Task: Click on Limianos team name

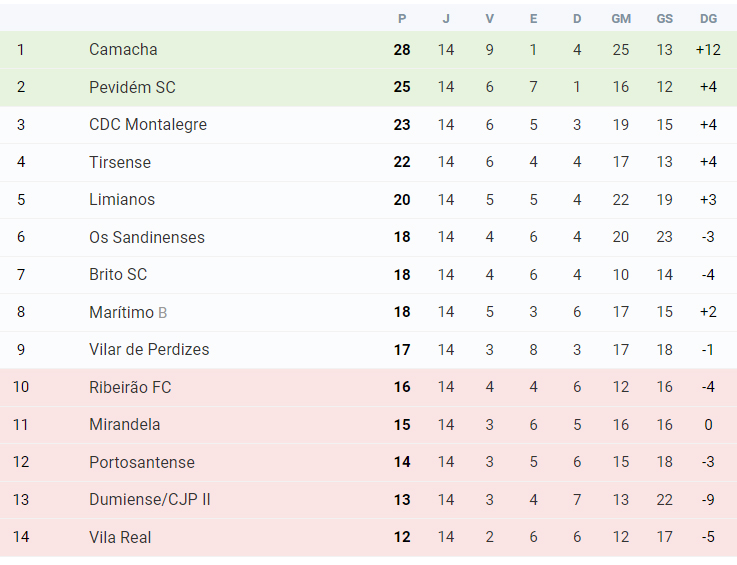Action: coord(122,199)
